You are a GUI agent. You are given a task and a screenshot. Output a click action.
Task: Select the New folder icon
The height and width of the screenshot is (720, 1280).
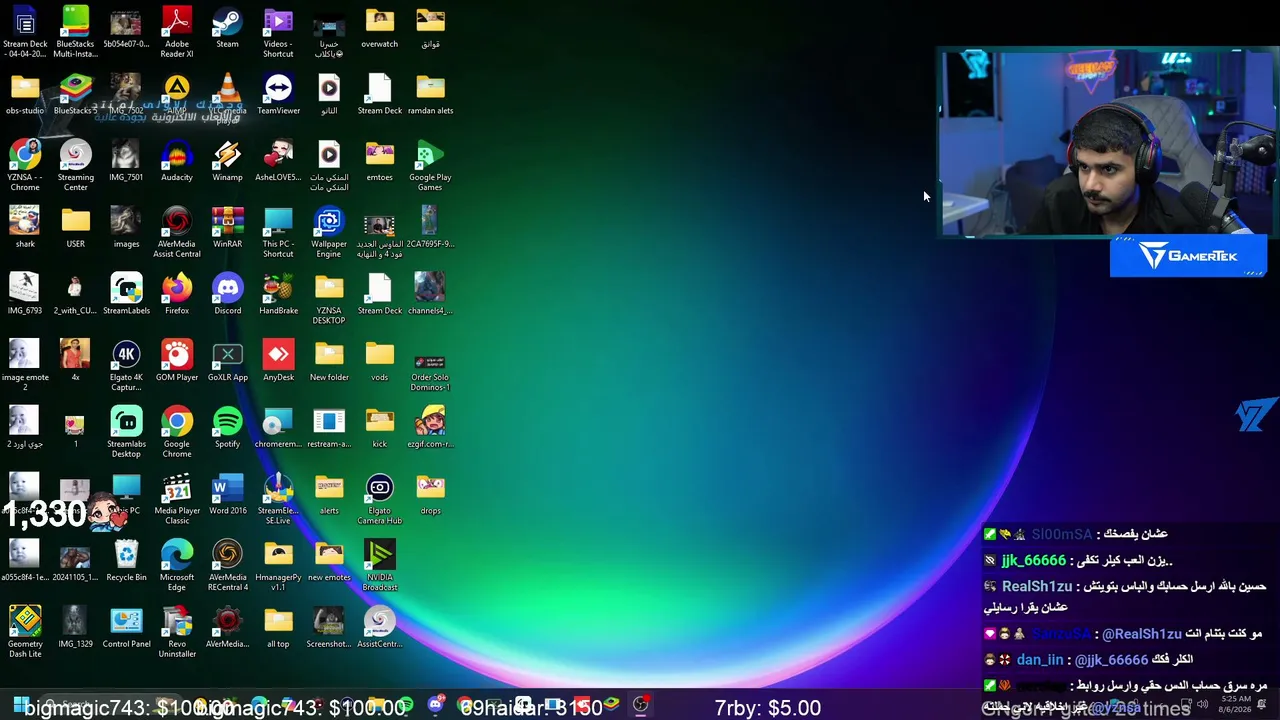329,362
